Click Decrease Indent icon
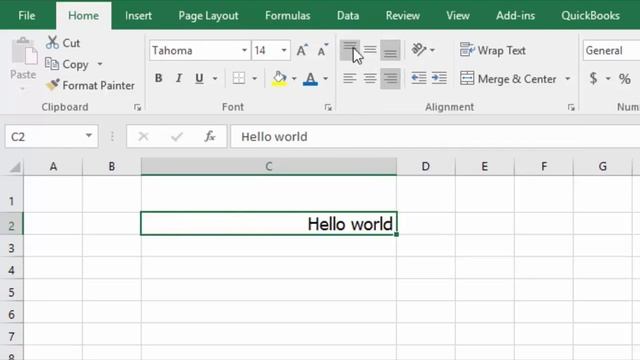The image size is (640, 360). click(x=419, y=78)
